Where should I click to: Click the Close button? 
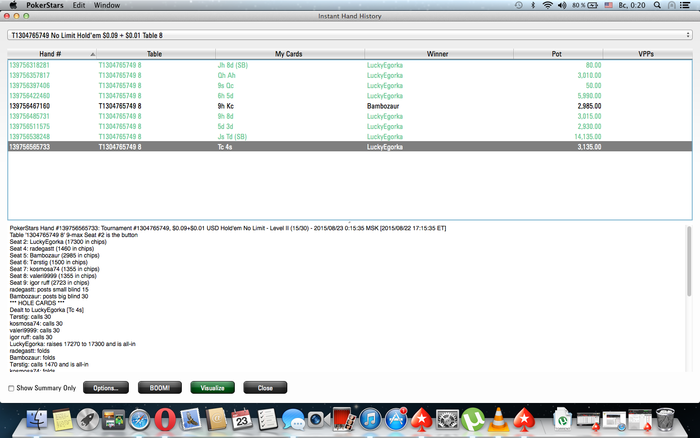tap(265, 388)
